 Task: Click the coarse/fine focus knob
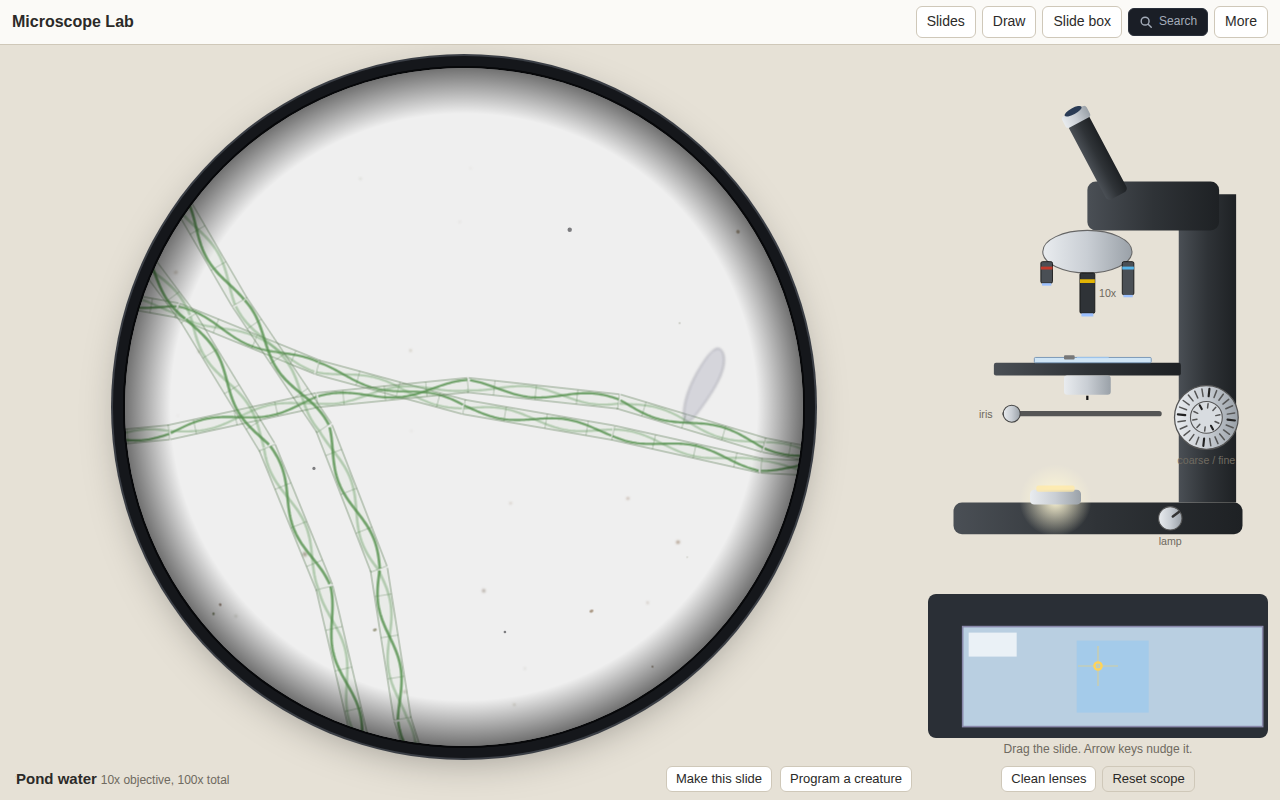pos(1206,417)
